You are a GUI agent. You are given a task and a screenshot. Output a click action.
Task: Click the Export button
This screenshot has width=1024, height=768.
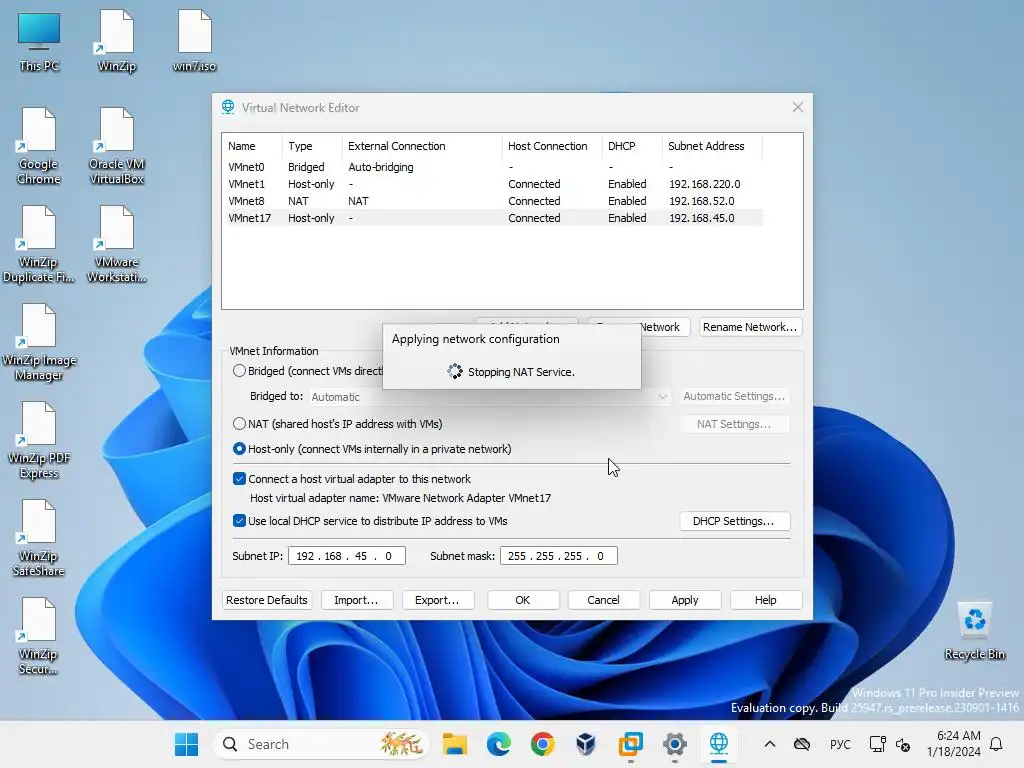click(438, 600)
